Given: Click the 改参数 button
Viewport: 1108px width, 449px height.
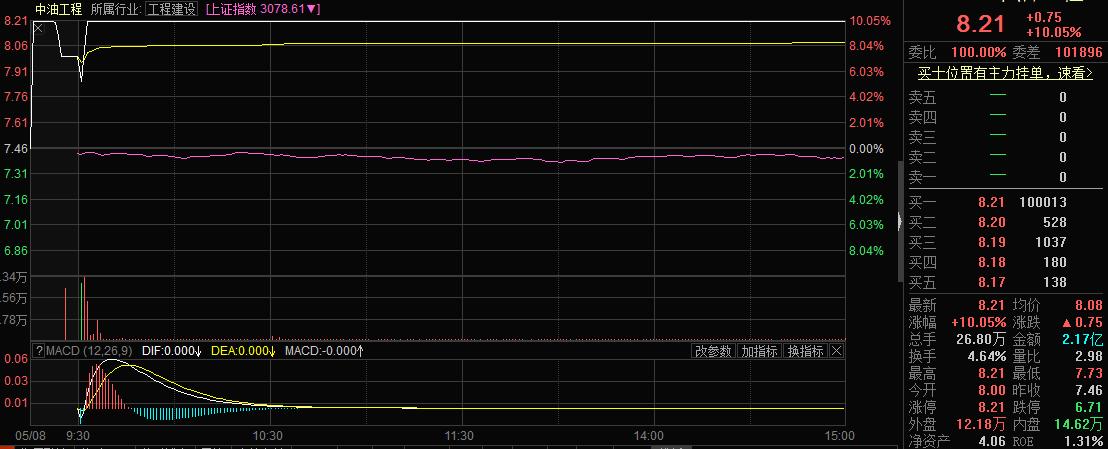Looking at the screenshot, I should pyautogui.click(x=714, y=351).
